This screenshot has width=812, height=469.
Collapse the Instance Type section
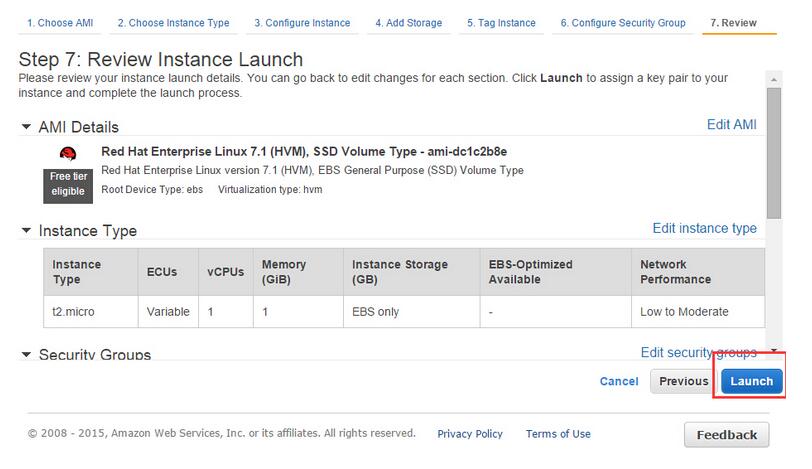[x=26, y=230]
